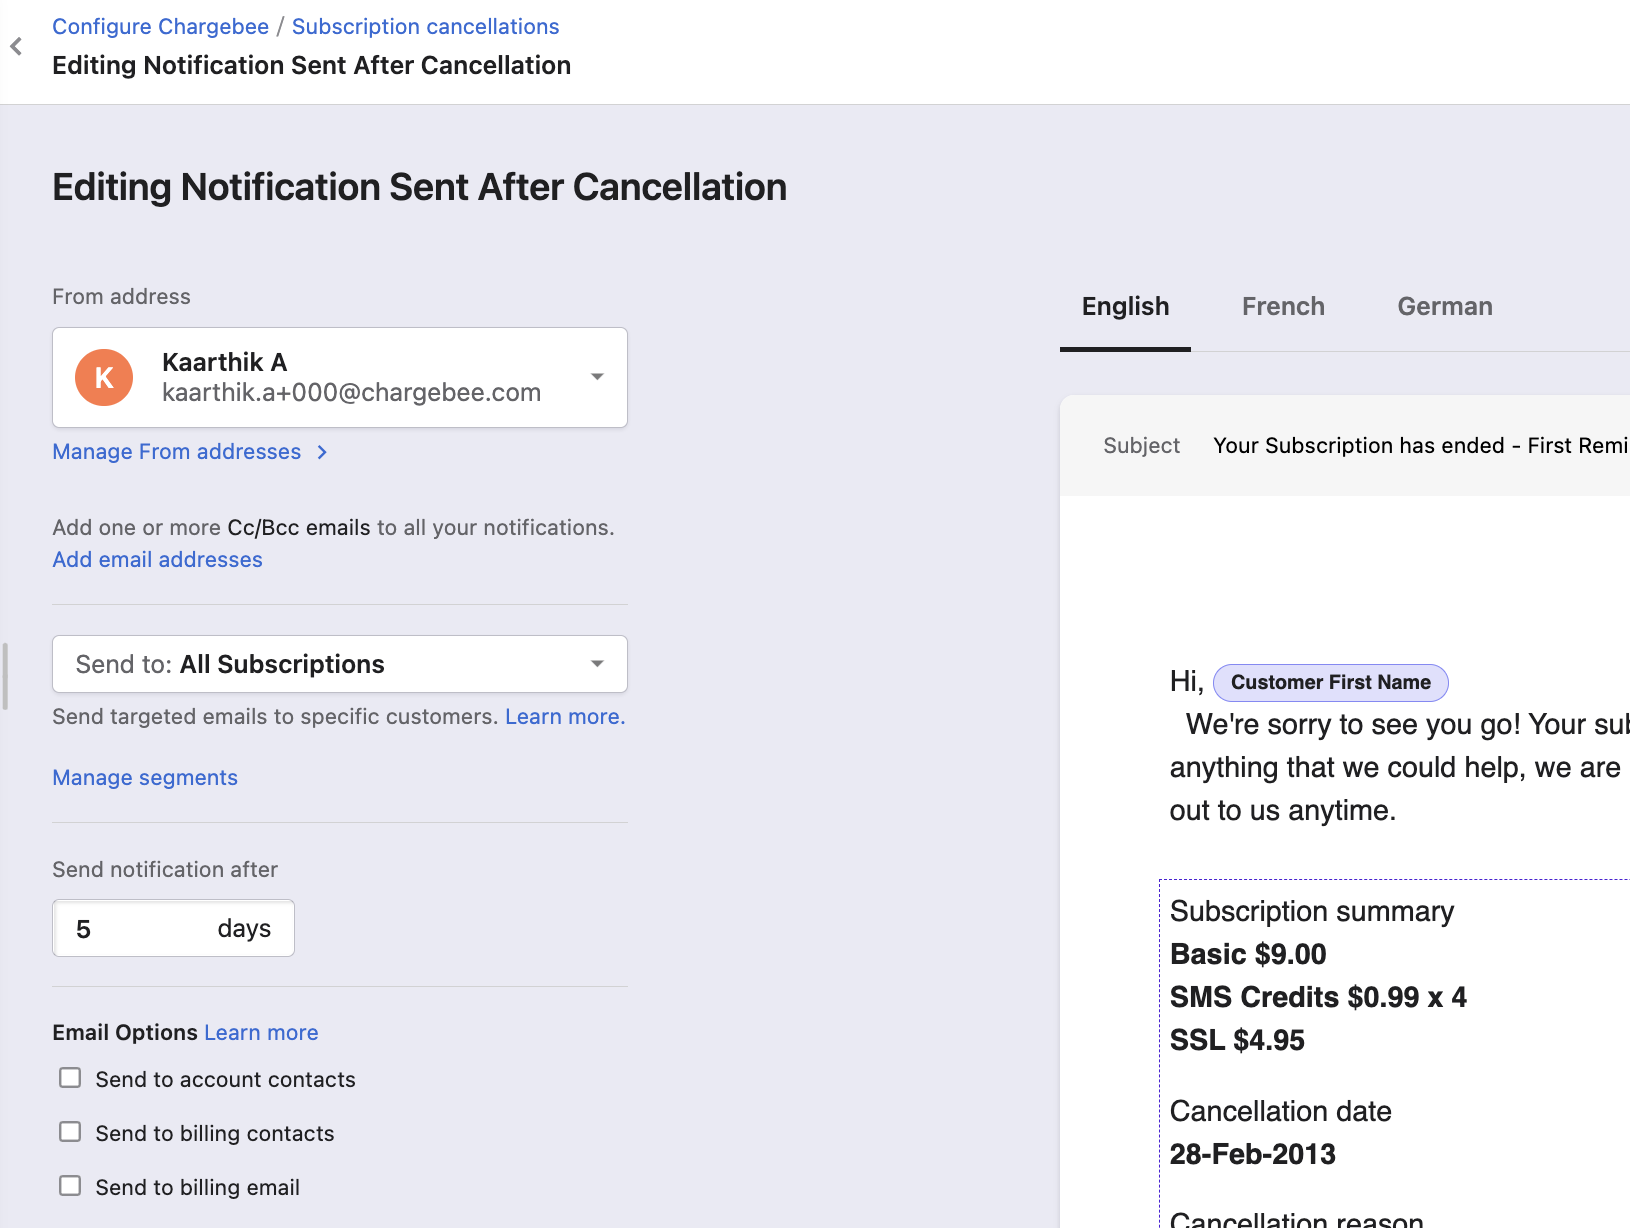Check Send to billing contacts
The height and width of the screenshot is (1228, 1630).
point(70,1132)
